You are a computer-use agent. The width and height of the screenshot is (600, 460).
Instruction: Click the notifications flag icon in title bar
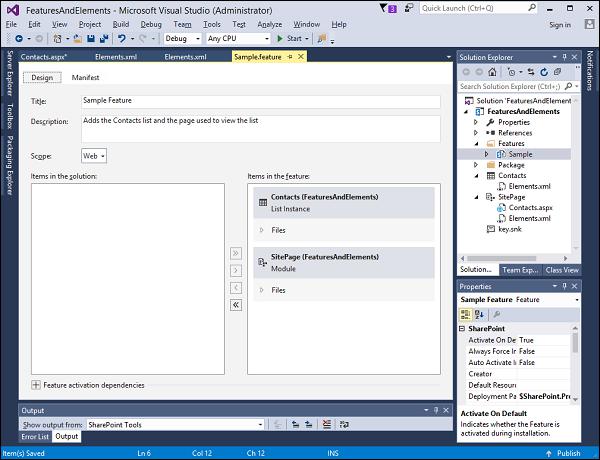pos(383,8)
